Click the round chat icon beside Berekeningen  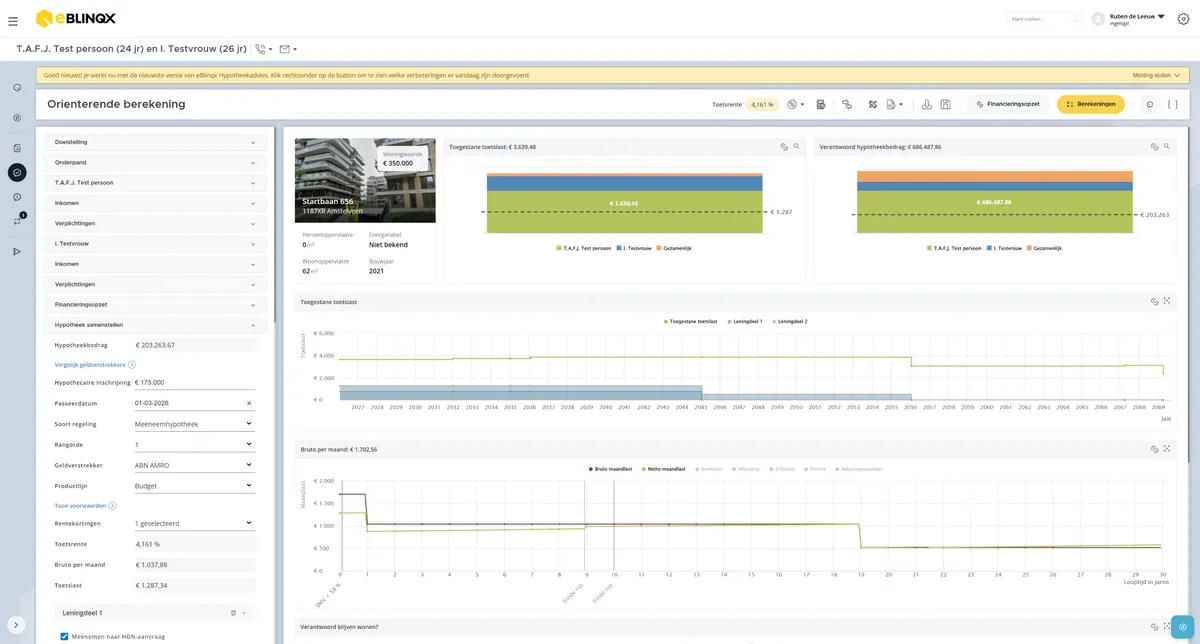(1149, 104)
